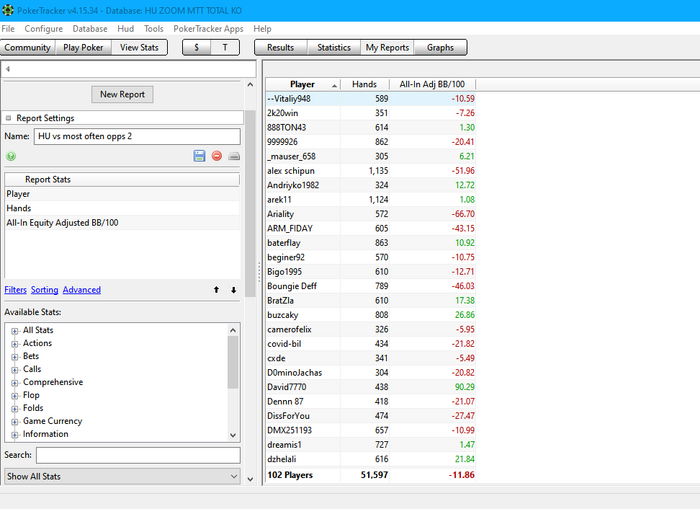
Task: Open the Advanced link
Action: pos(82,290)
